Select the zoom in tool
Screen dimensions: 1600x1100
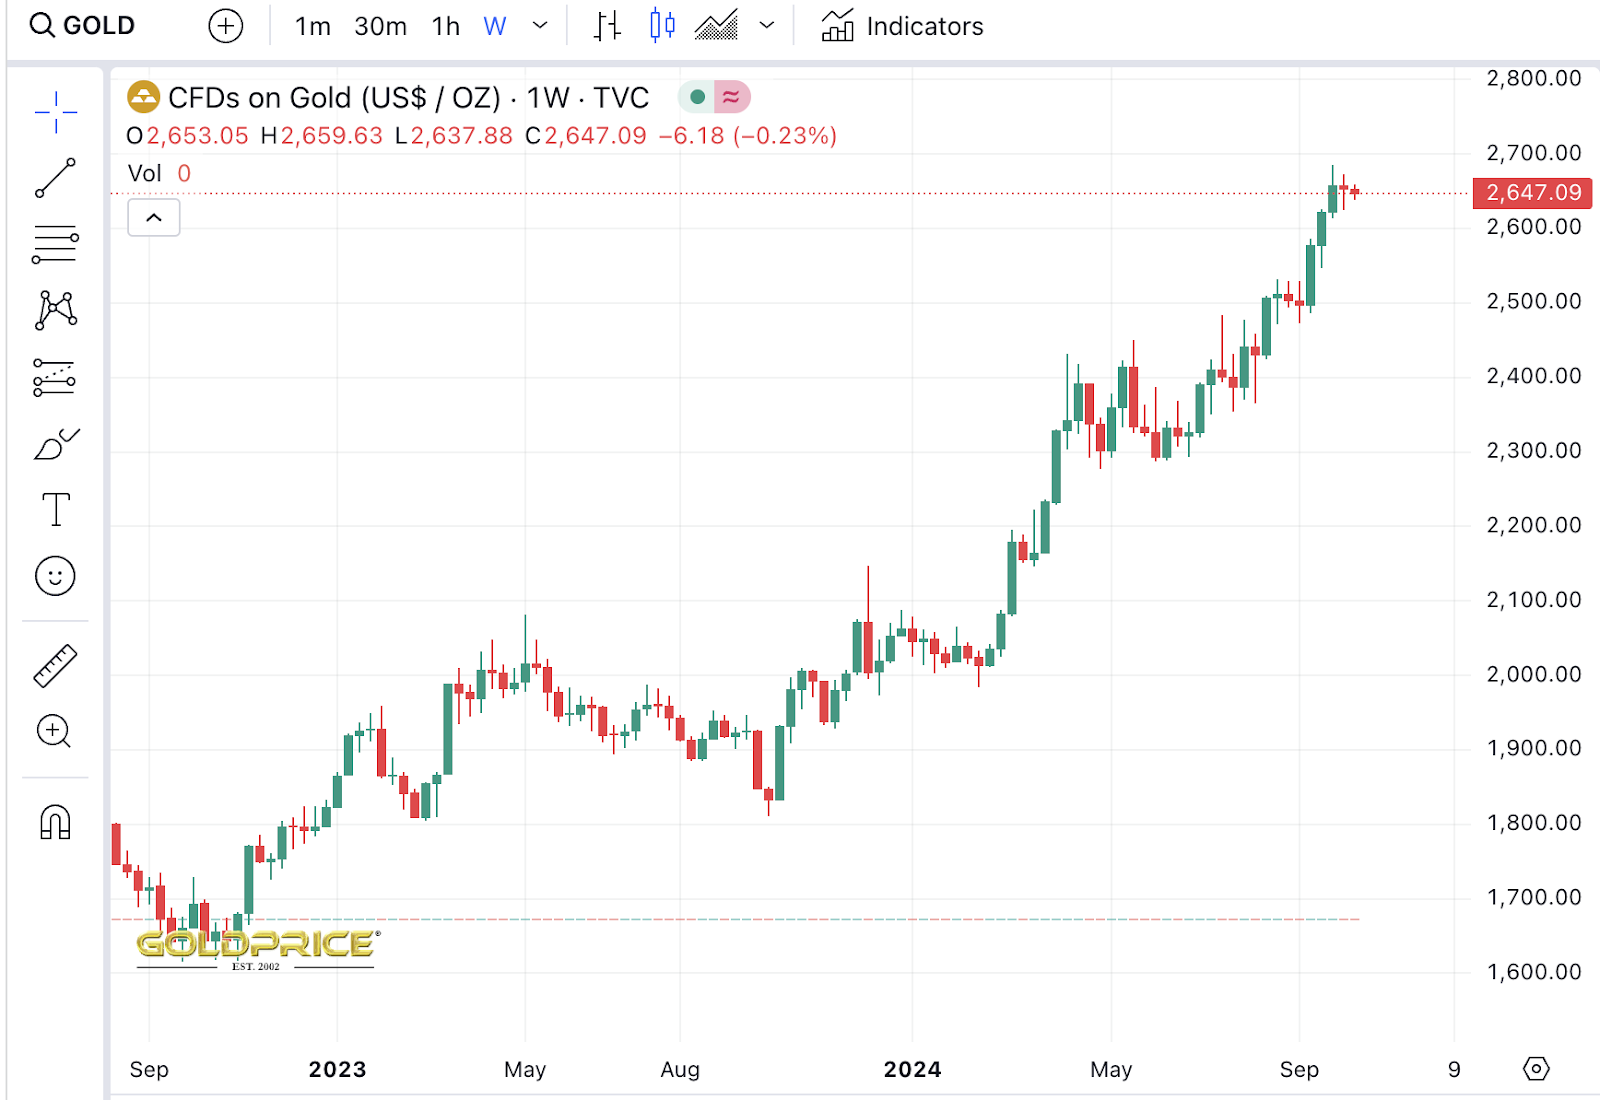click(x=54, y=732)
